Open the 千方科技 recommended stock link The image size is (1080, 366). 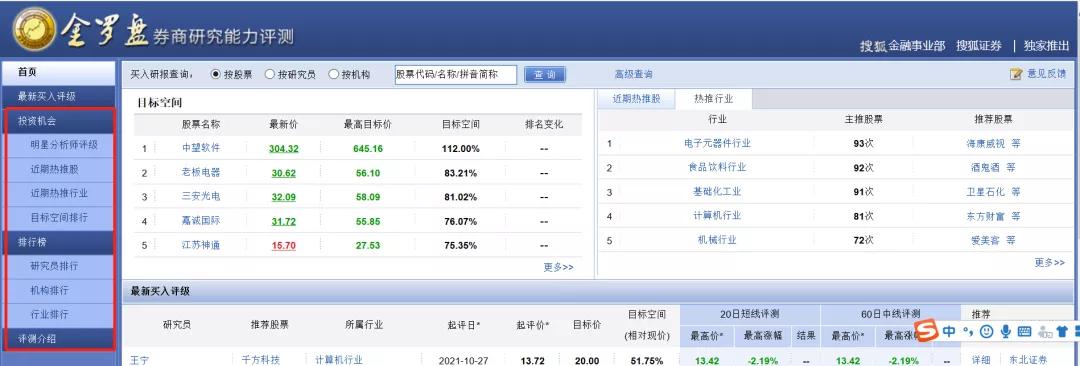[x=261, y=360]
